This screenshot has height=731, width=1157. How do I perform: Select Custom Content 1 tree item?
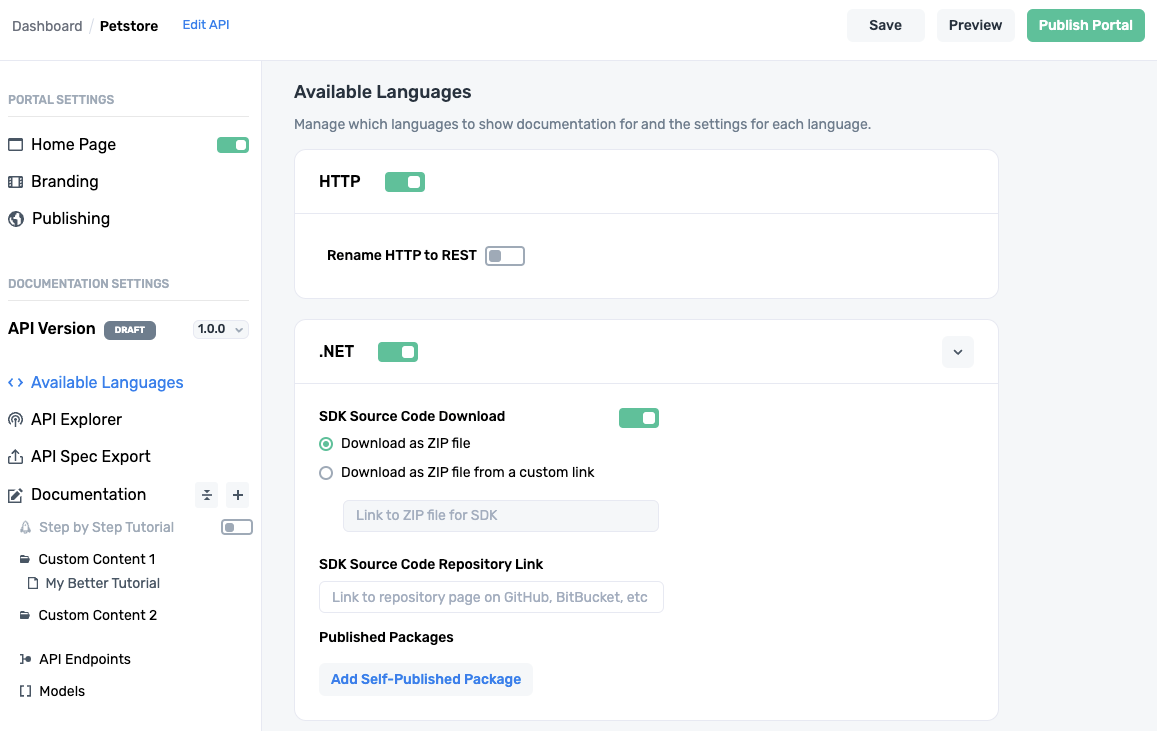click(97, 559)
